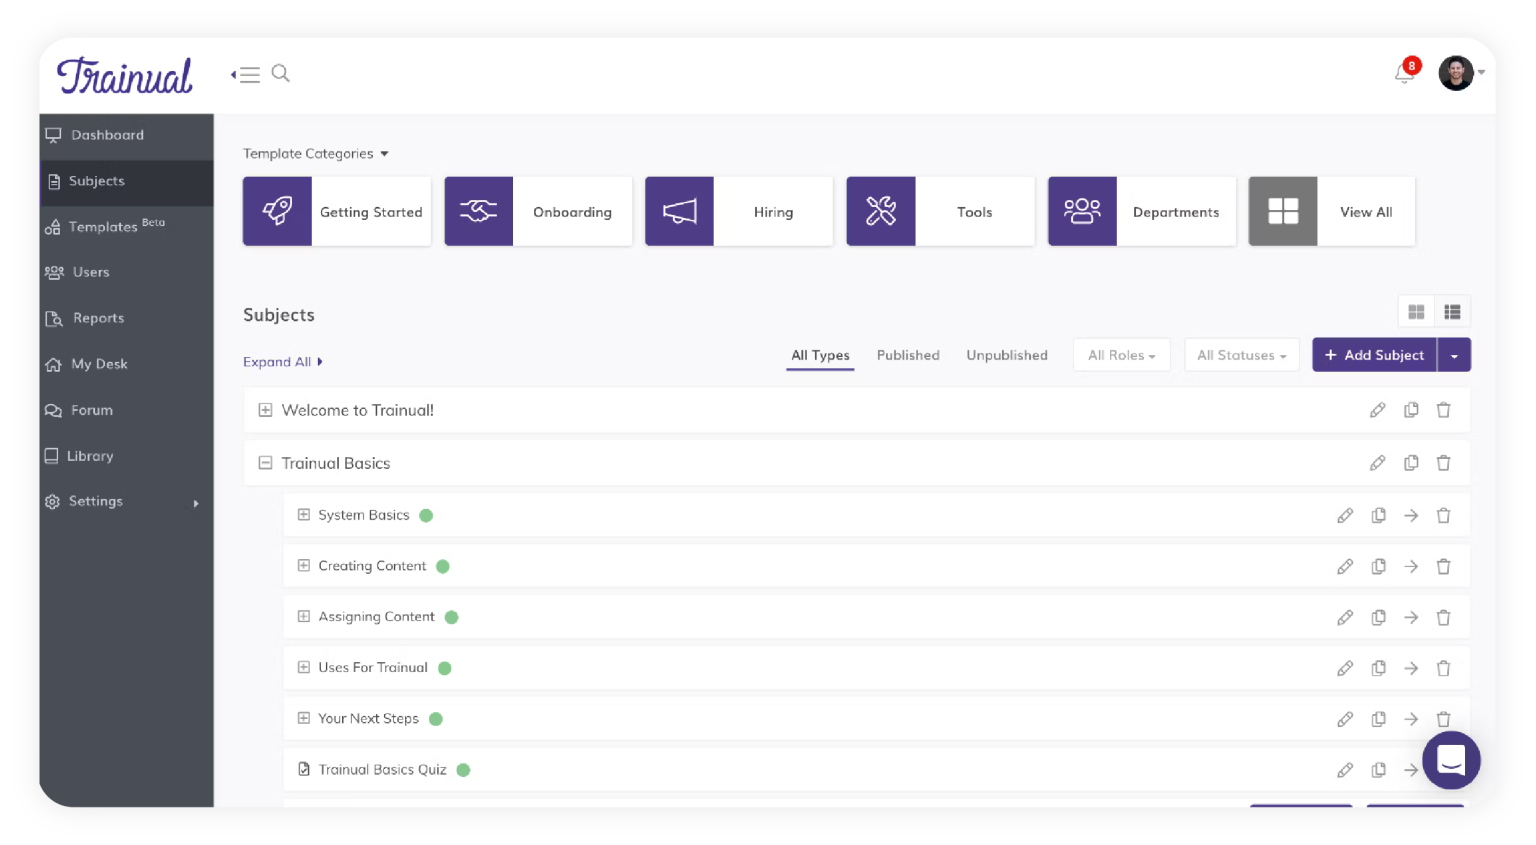
Task: Switch to the Published tab
Action: pos(908,355)
